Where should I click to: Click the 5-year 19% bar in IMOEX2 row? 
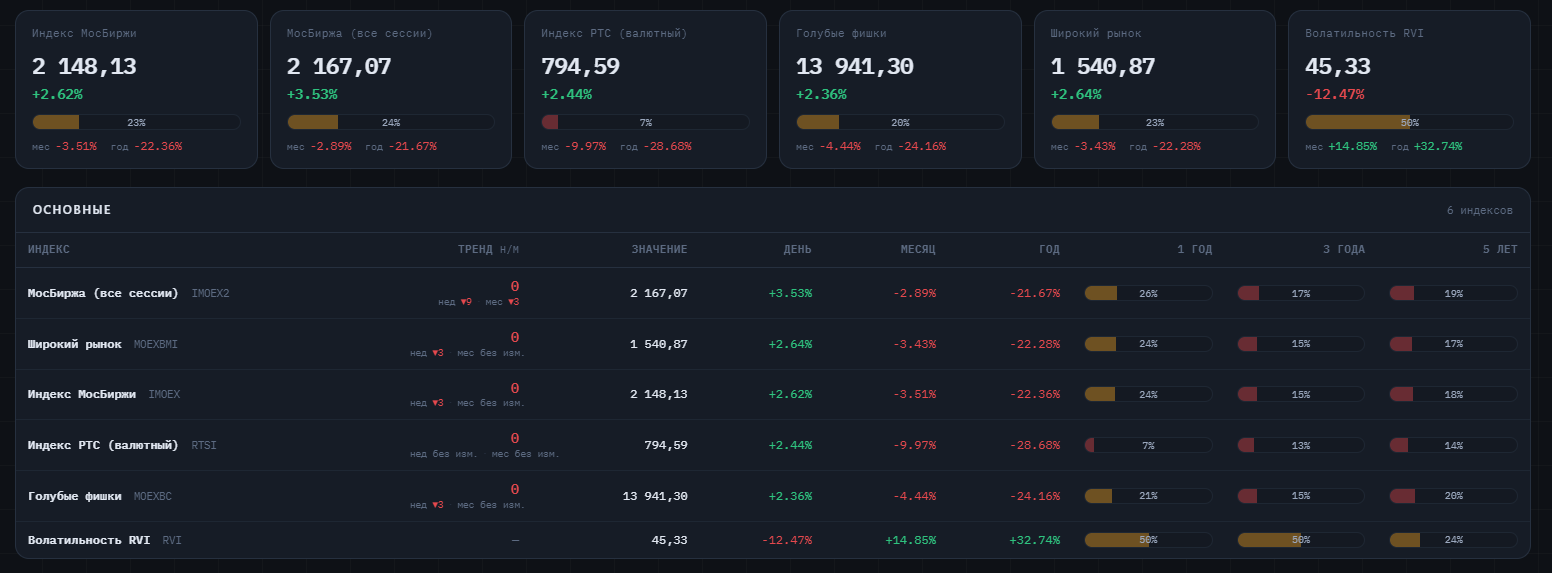point(1453,293)
